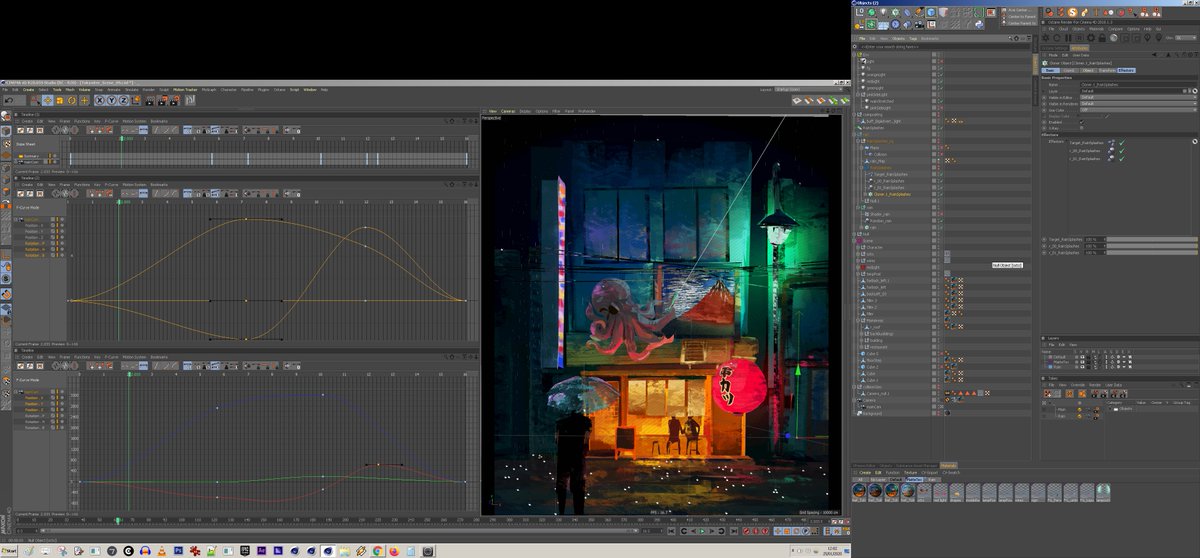Open the Octane filter dropdown
The height and width of the screenshot is (558, 1200).
click(x=1185, y=37)
